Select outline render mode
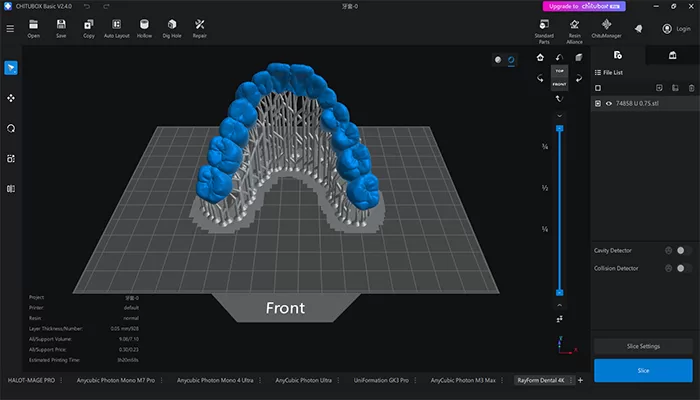Viewport: 700px width, 400px height. coord(511,60)
